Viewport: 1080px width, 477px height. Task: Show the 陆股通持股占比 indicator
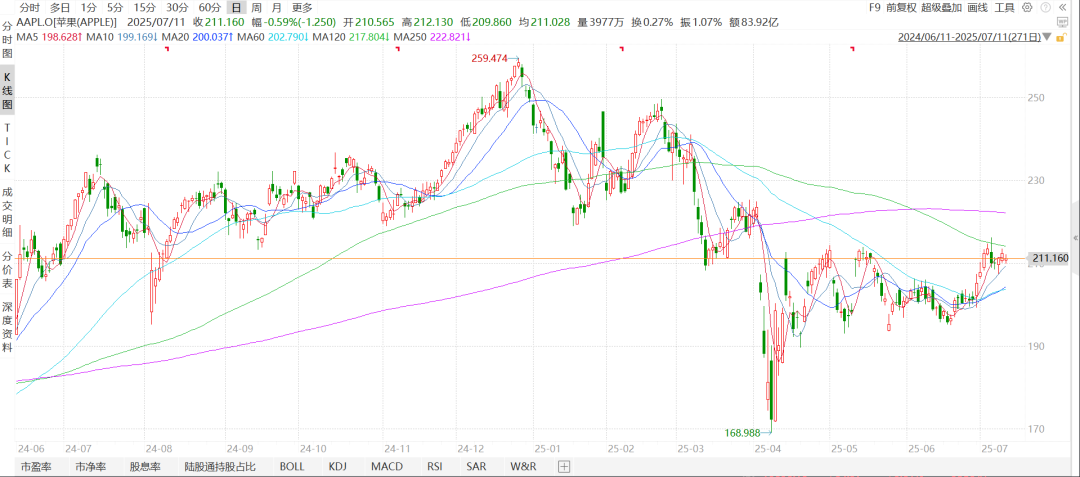tap(220, 467)
